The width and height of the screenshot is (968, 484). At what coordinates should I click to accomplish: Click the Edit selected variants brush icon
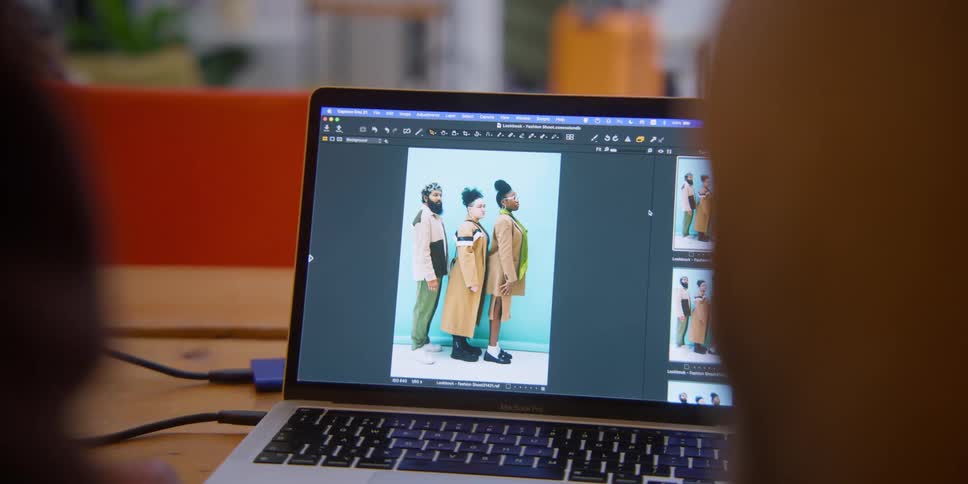(x=595, y=138)
